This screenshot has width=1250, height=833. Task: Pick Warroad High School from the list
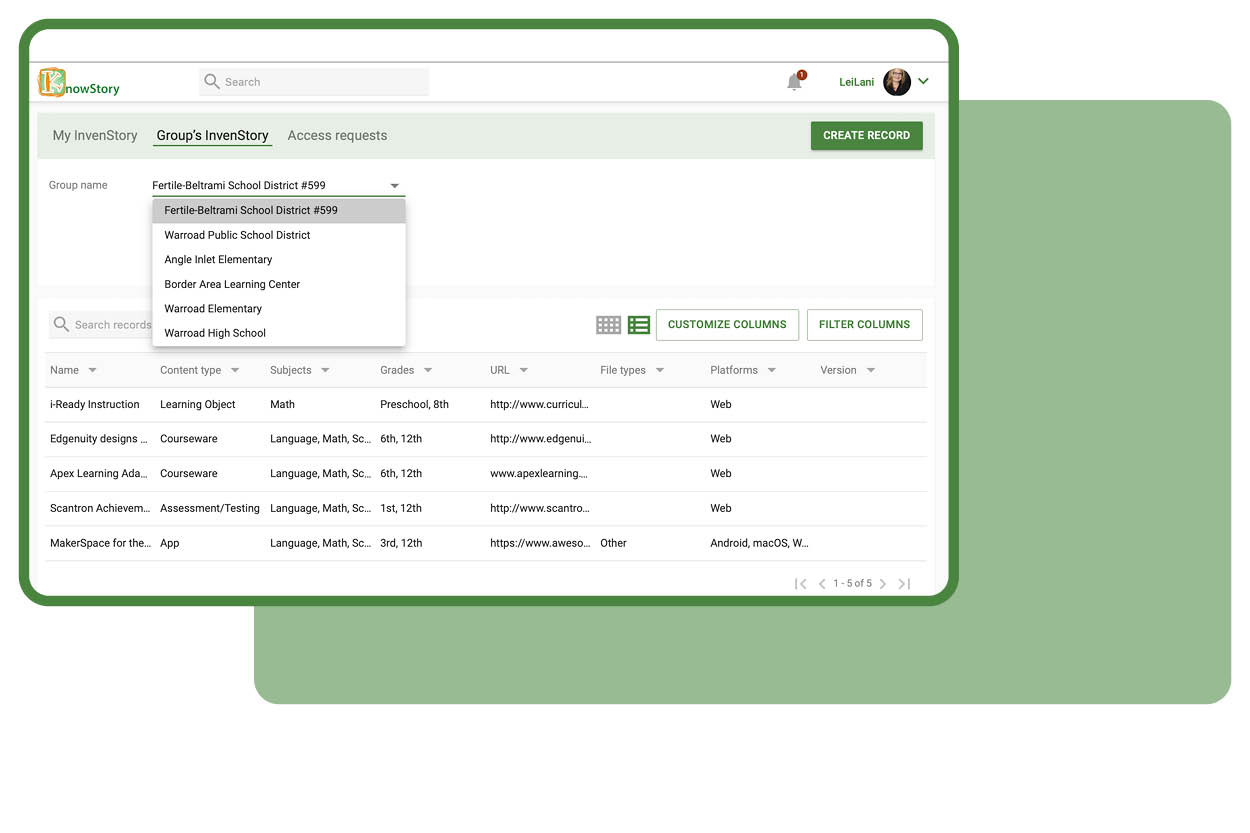(279, 333)
